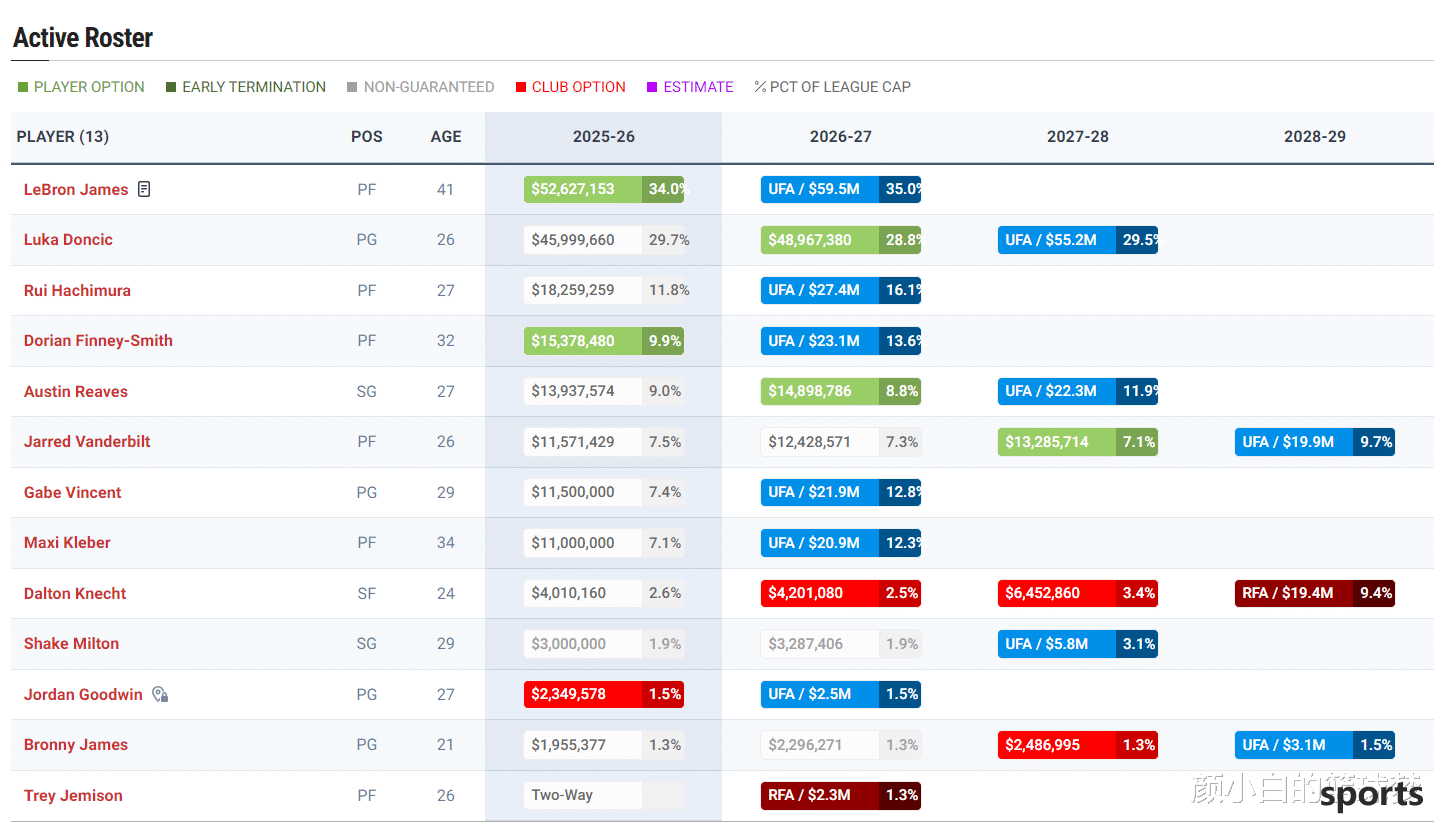Click the RFA / $19.4M cell

(1315, 593)
